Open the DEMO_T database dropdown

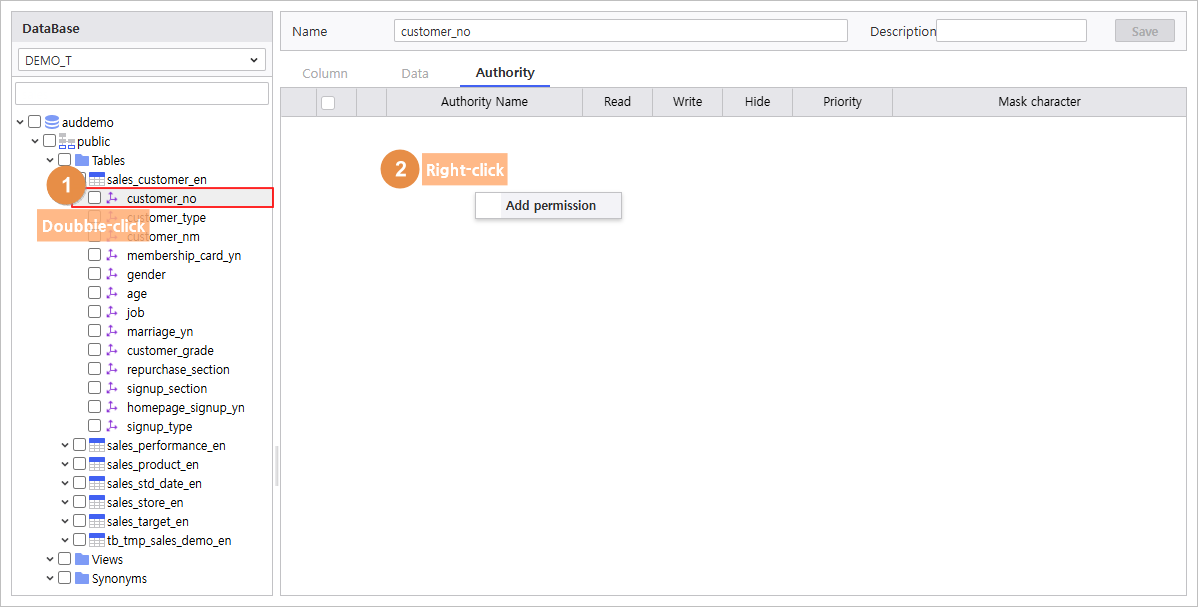pyautogui.click(x=142, y=60)
